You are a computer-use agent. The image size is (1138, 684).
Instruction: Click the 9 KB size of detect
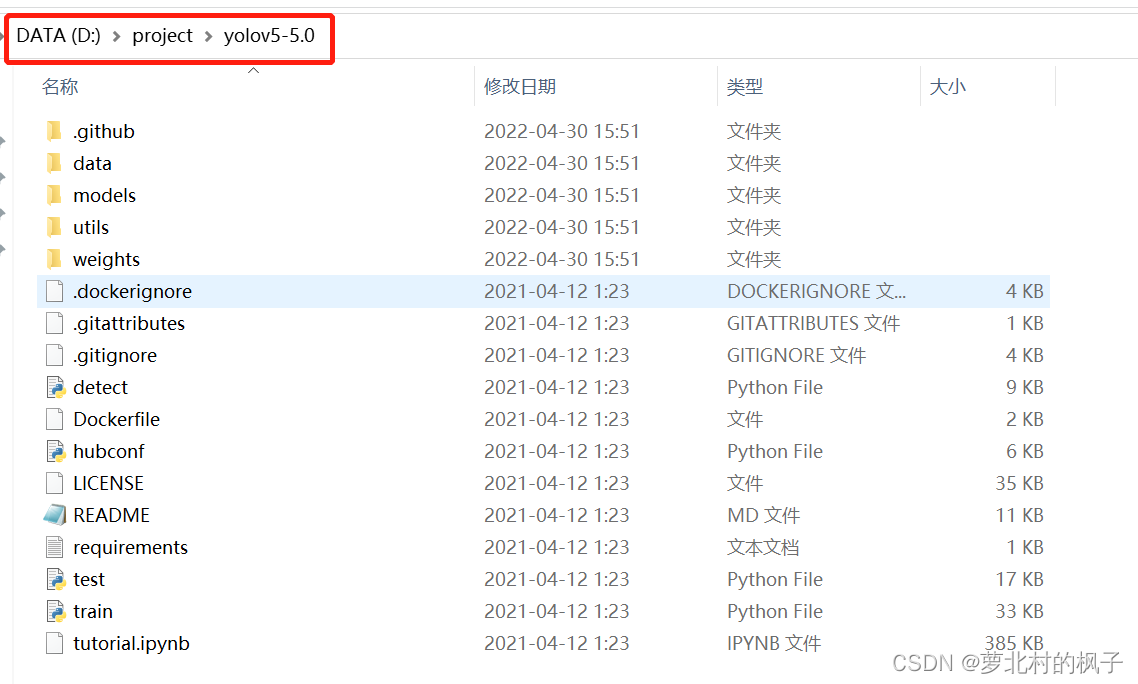pyautogui.click(x=1025, y=387)
